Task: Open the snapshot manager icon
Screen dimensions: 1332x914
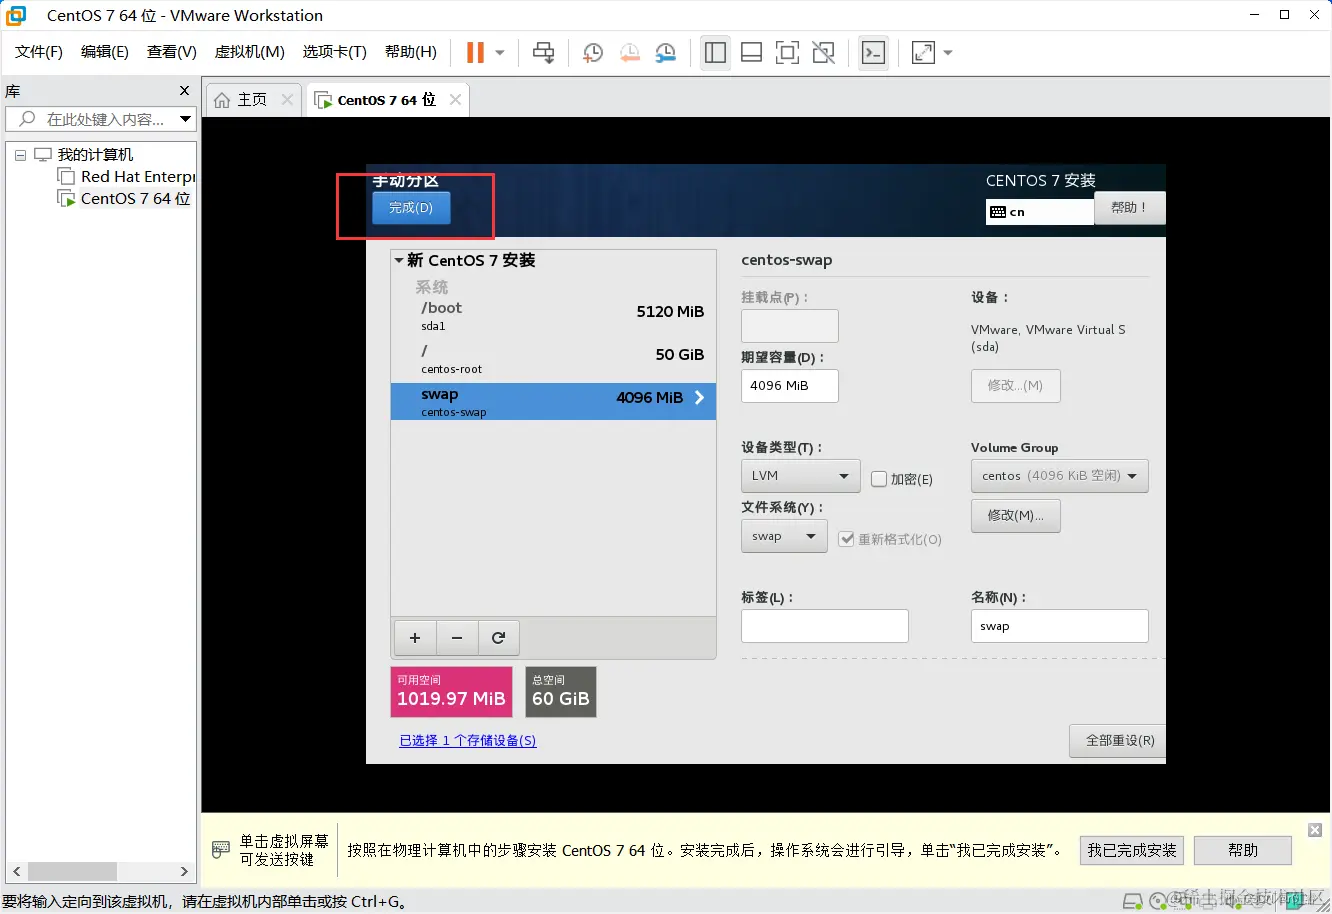Action: (665, 52)
